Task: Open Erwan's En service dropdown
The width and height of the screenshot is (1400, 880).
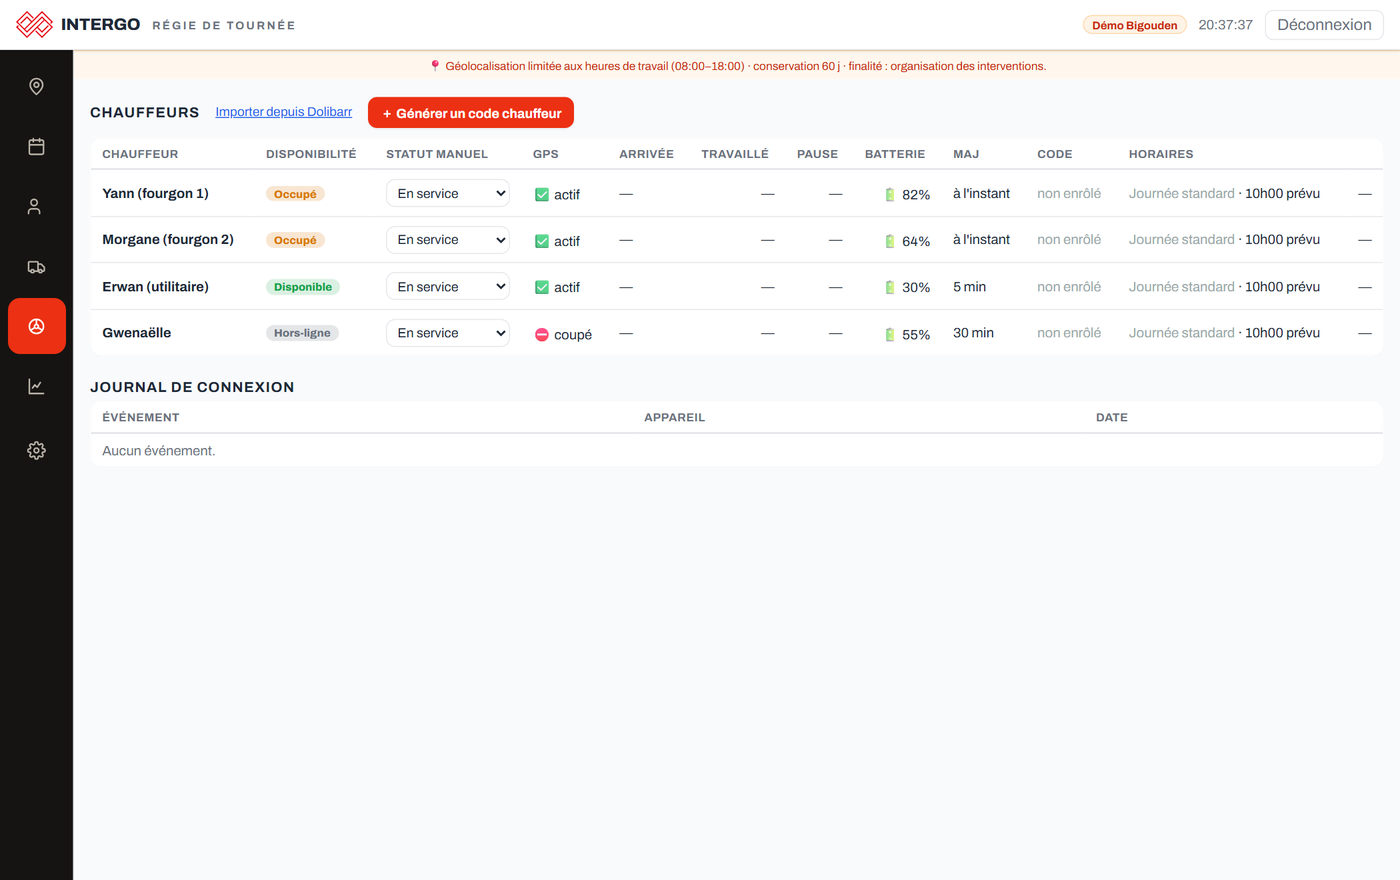Action: pos(448,286)
